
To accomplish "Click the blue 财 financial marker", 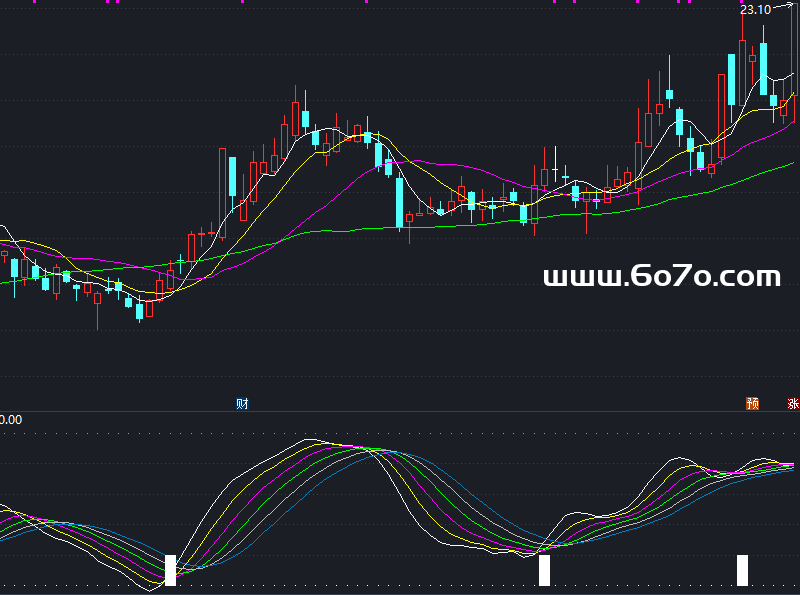I will coord(242,404).
